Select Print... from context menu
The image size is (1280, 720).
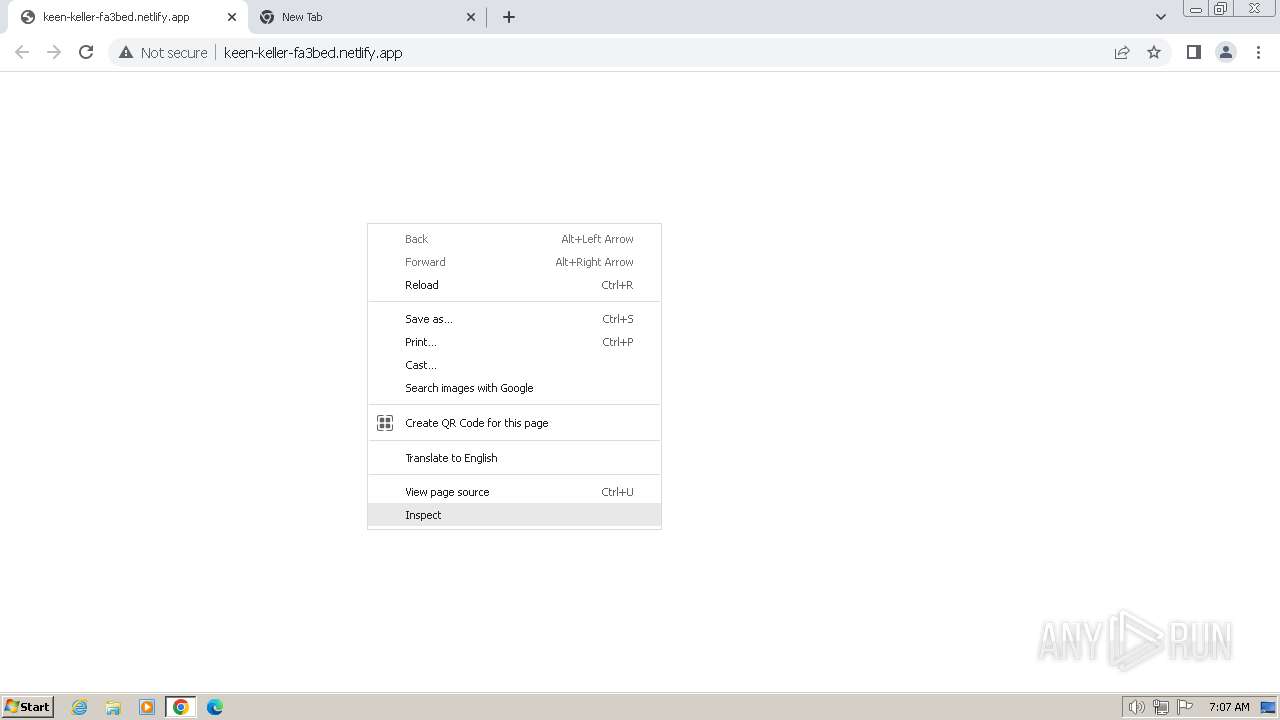(514, 342)
